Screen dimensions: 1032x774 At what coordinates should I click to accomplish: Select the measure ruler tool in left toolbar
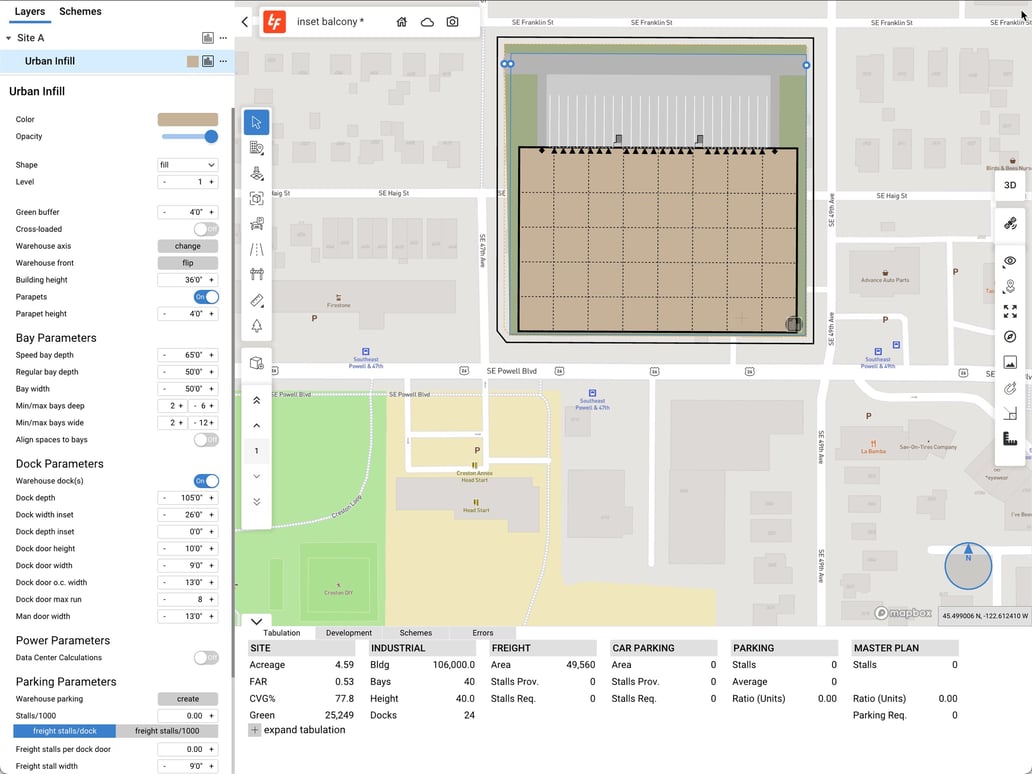[x=256, y=300]
